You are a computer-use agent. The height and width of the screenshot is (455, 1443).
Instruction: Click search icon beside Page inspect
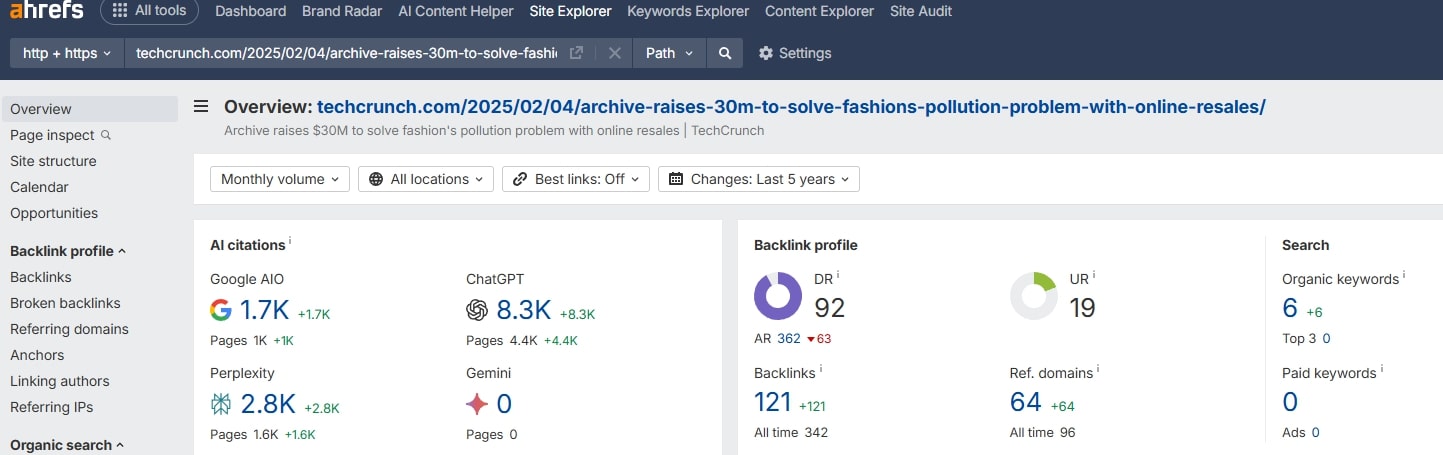tap(106, 135)
